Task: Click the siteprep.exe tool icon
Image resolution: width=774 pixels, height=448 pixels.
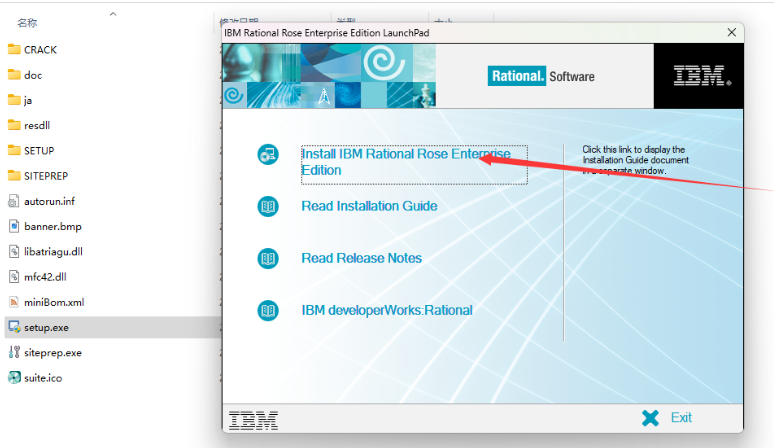Action: pyautogui.click(x=14, y=352)
